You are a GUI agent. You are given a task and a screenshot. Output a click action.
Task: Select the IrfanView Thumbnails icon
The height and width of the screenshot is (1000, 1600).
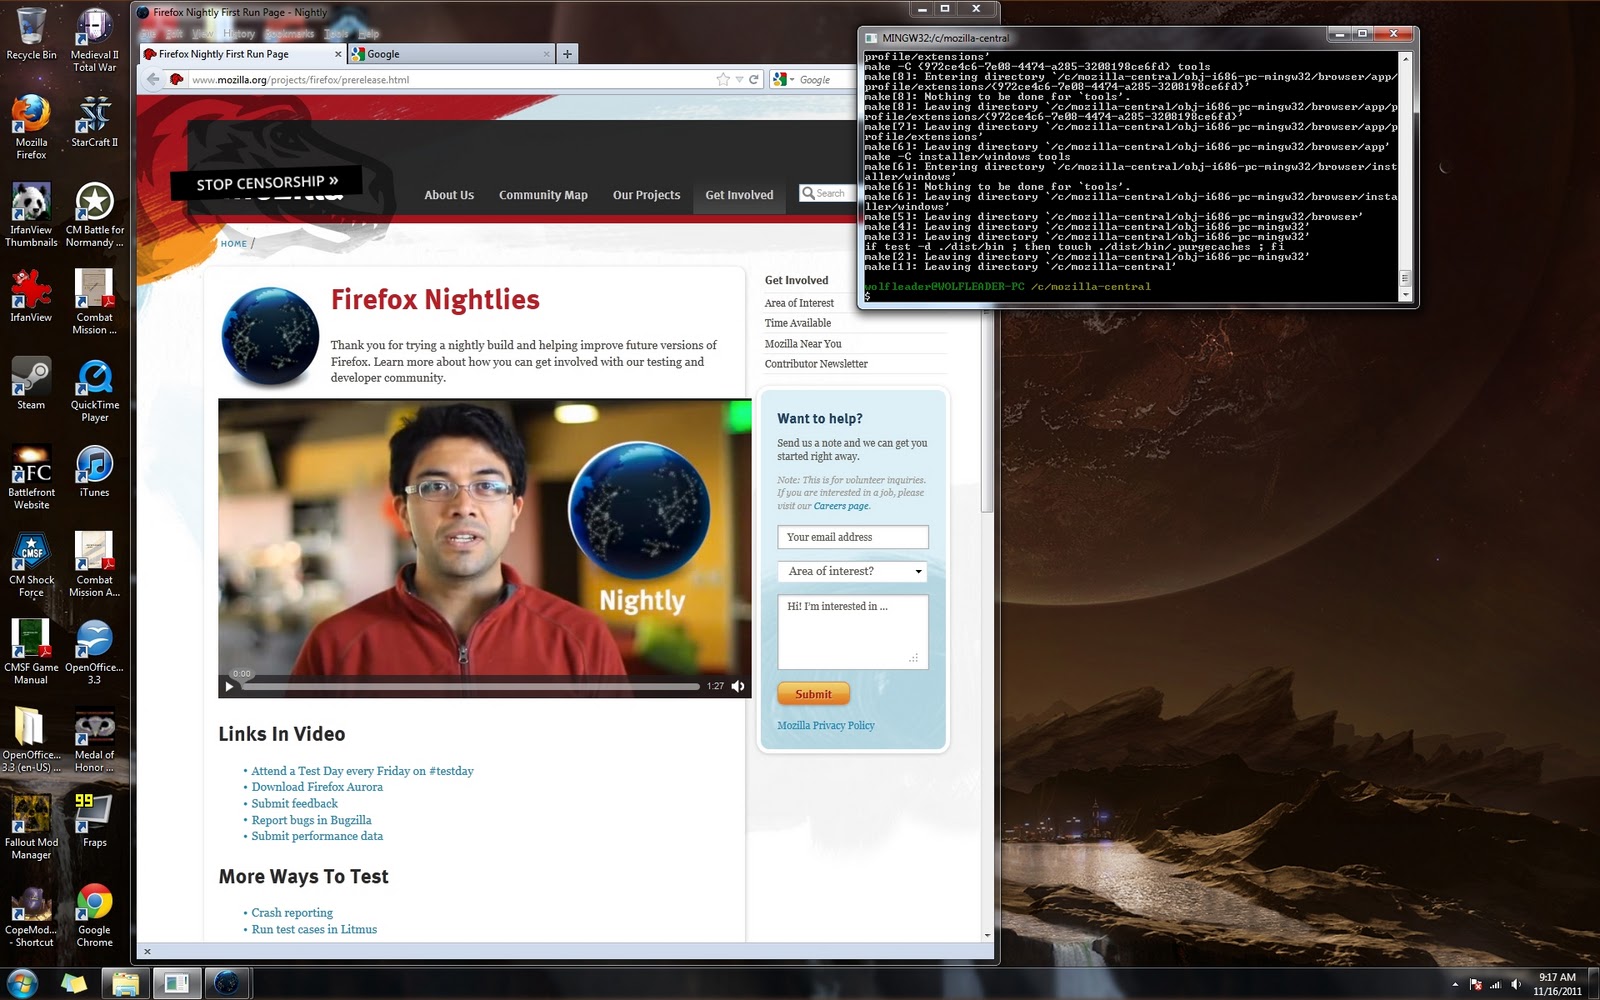pos(31,215)
